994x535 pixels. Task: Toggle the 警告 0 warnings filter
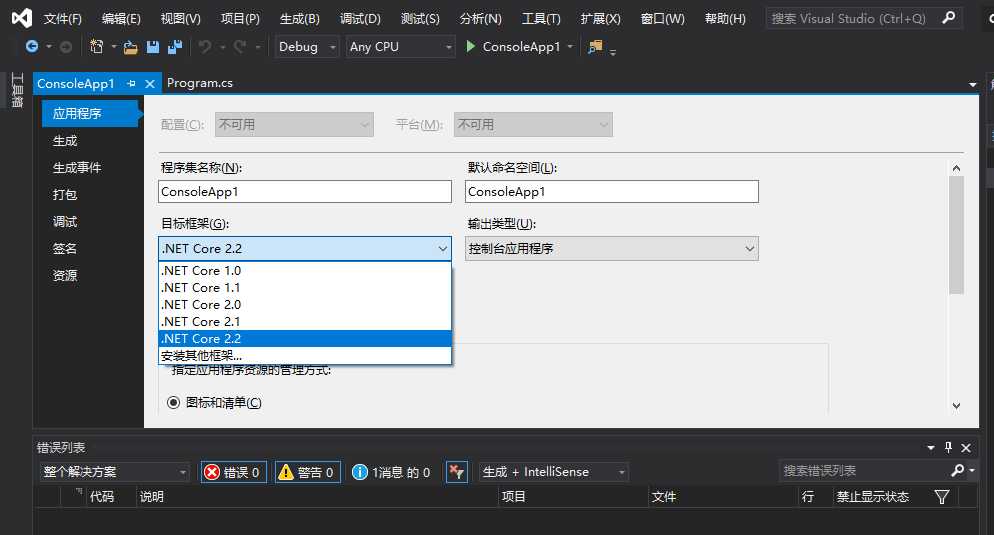pos(307,472)
